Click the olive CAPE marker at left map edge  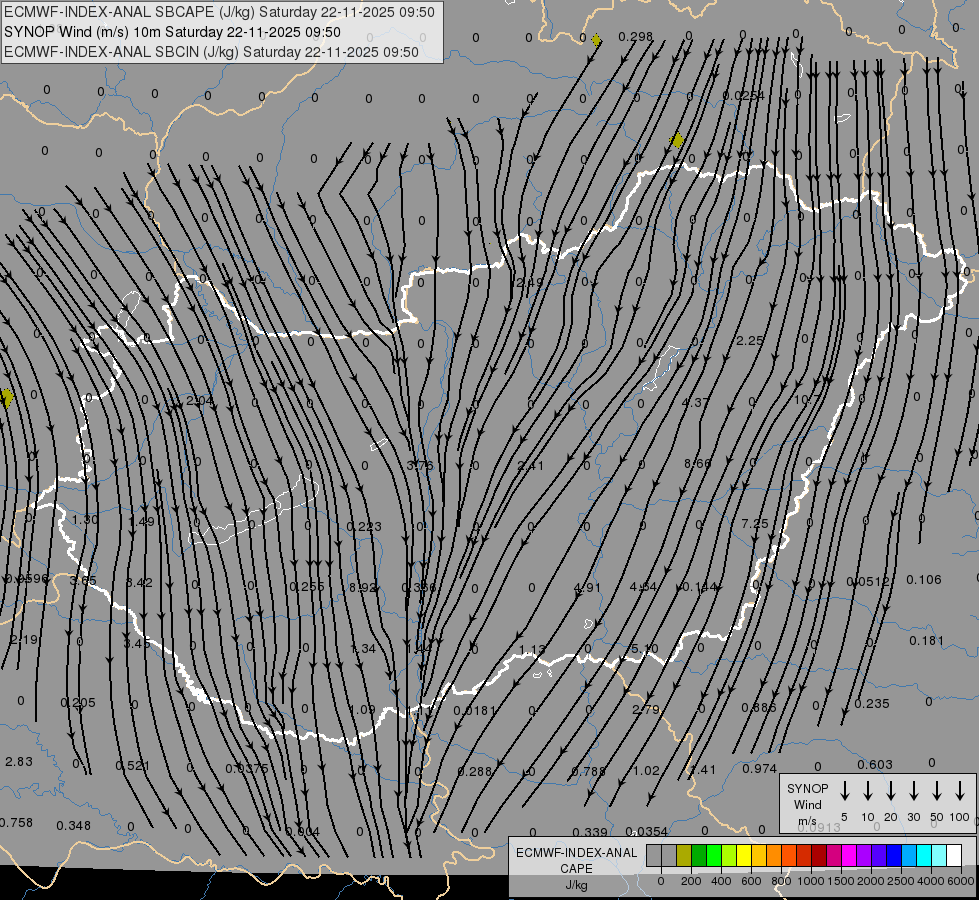pos(7,398)
